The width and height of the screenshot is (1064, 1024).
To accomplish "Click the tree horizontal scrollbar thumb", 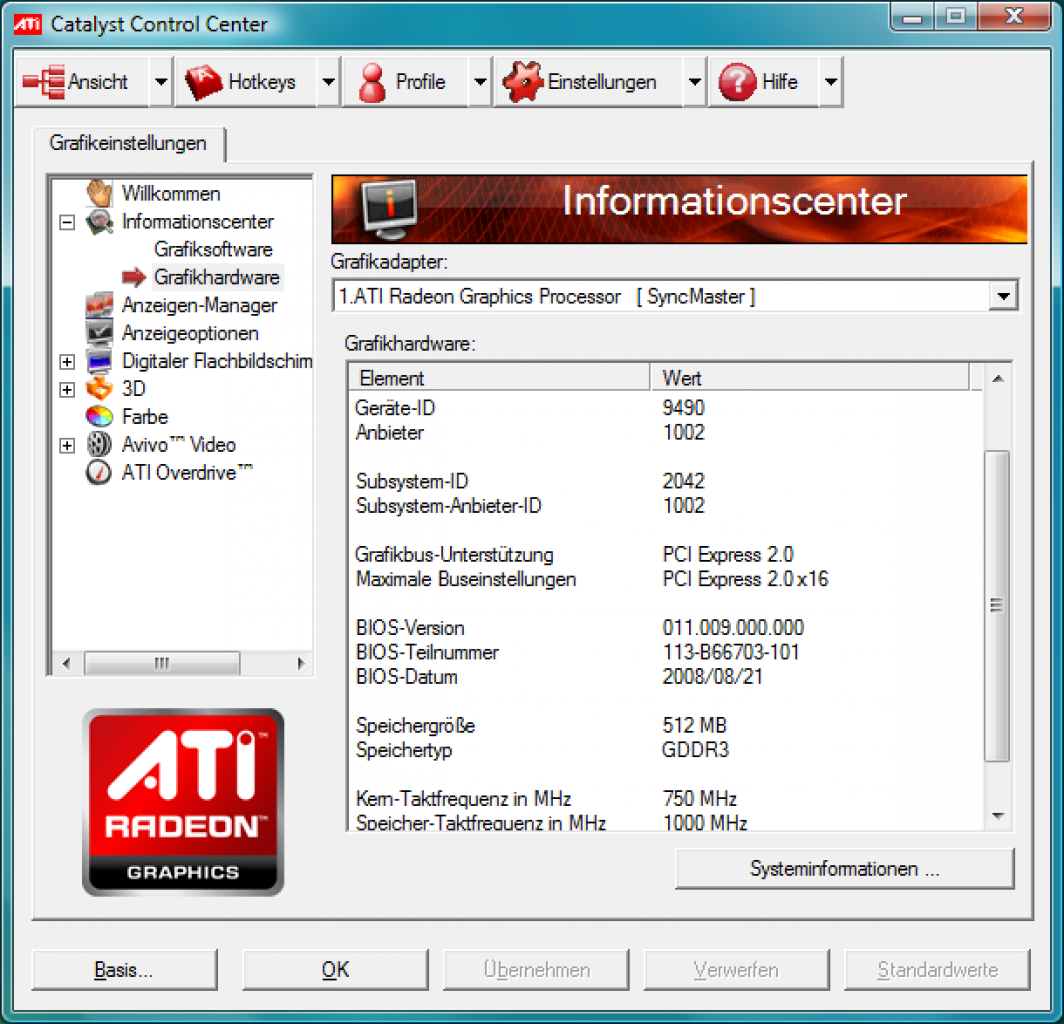I will [162, 663].
